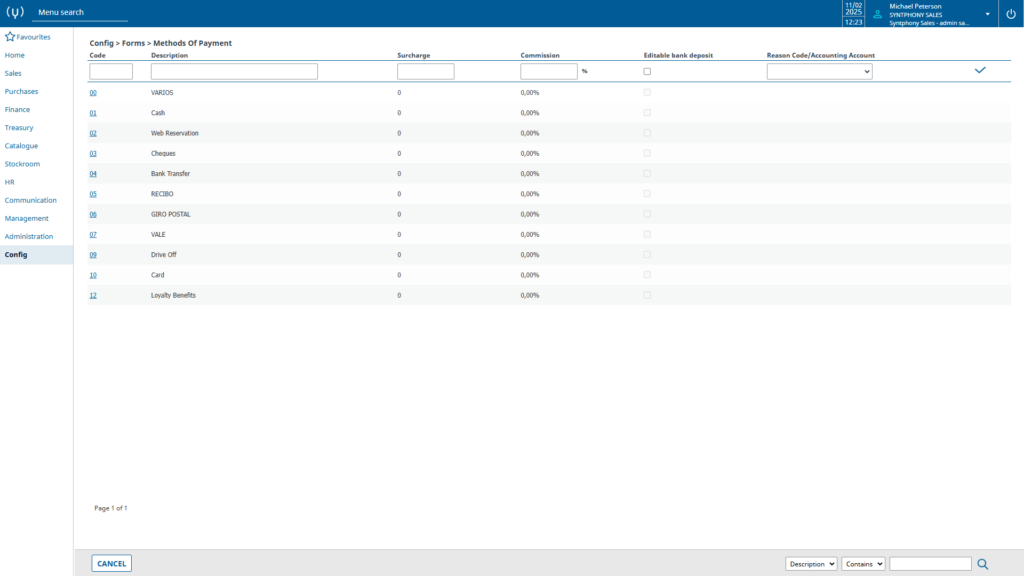Toggle the VARIOS row bank deposit checkbox
This screenshot has height=576, width=1024.
[x=647, y=92]
